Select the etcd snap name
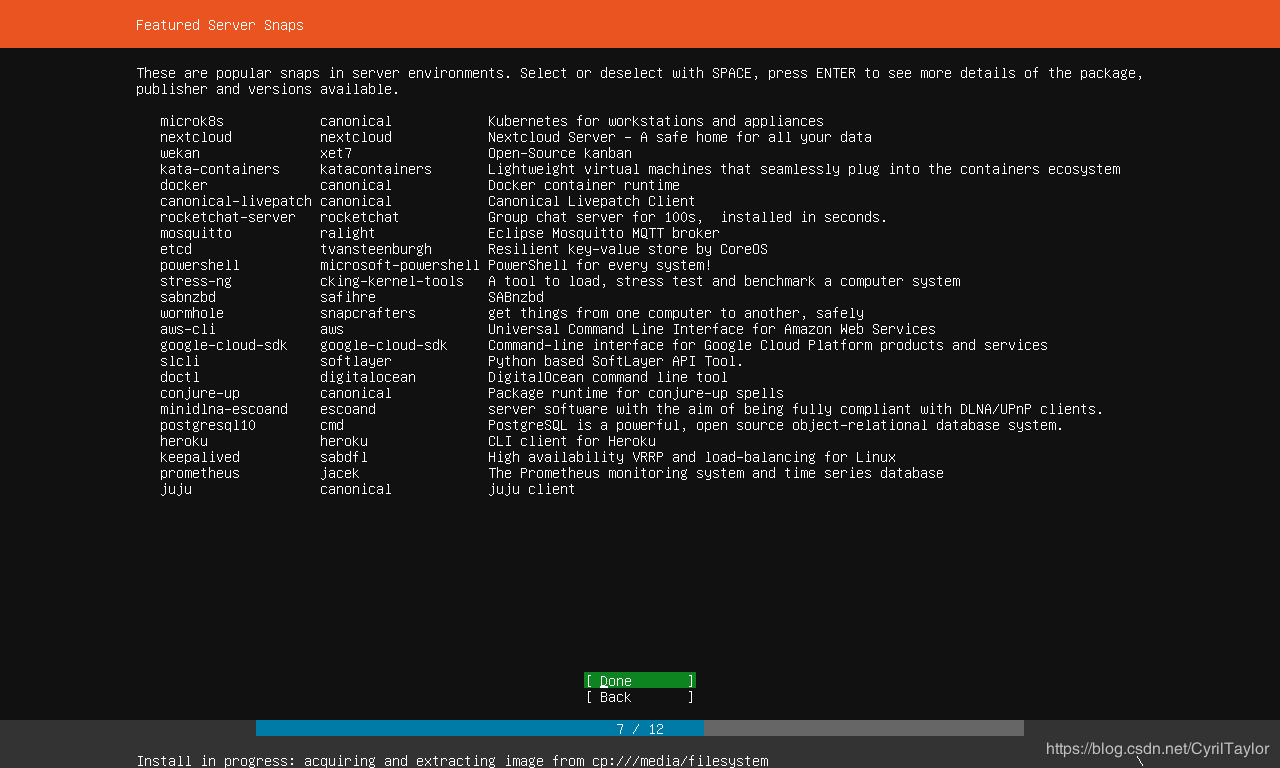The image size is (1280, 768). (176, 249)
